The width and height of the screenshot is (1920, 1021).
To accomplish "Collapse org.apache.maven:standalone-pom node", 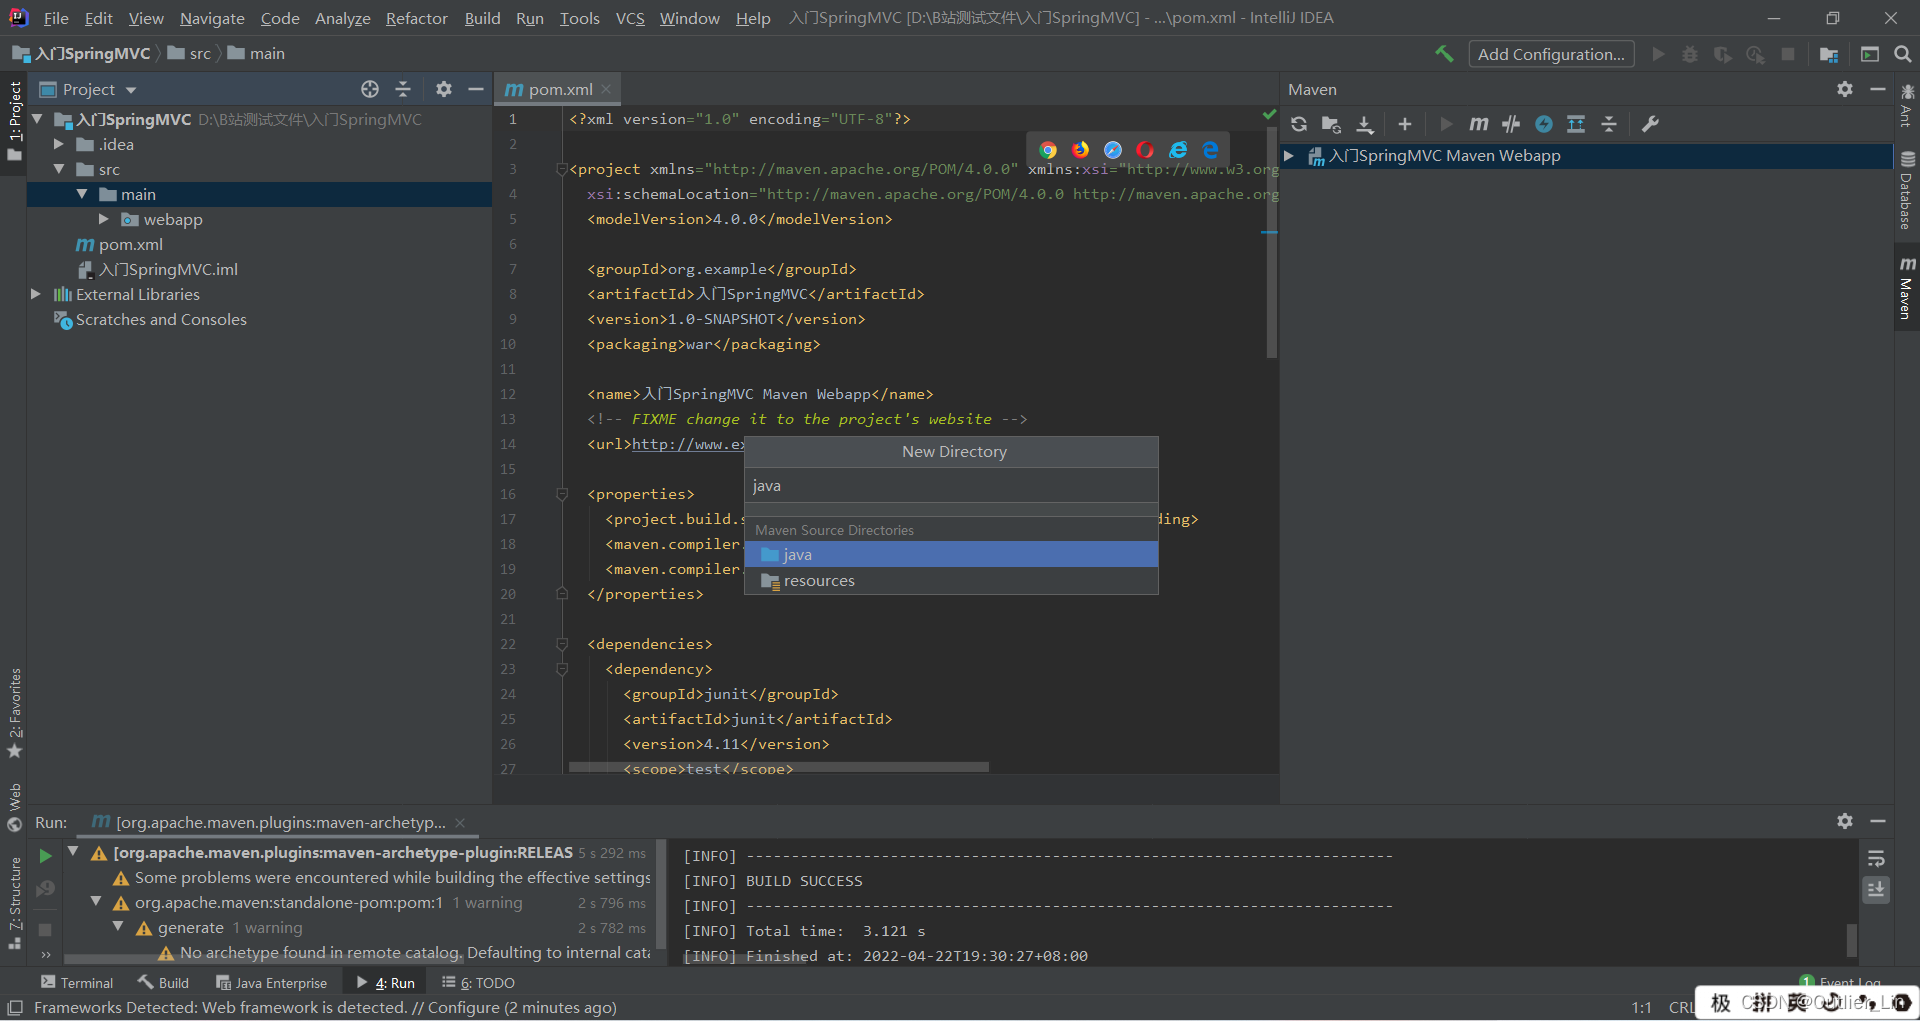I will click(96, 902).
